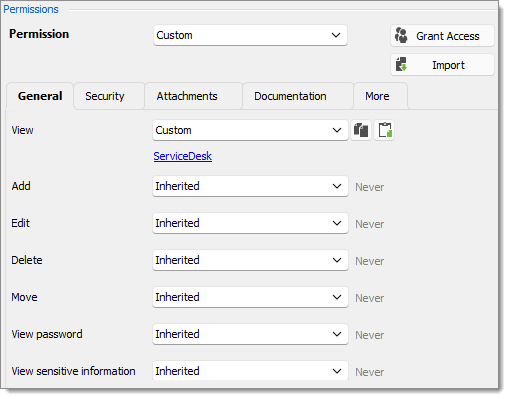
Task: Open the Edit permission dropdown
Action: click(x=250, y=223)
